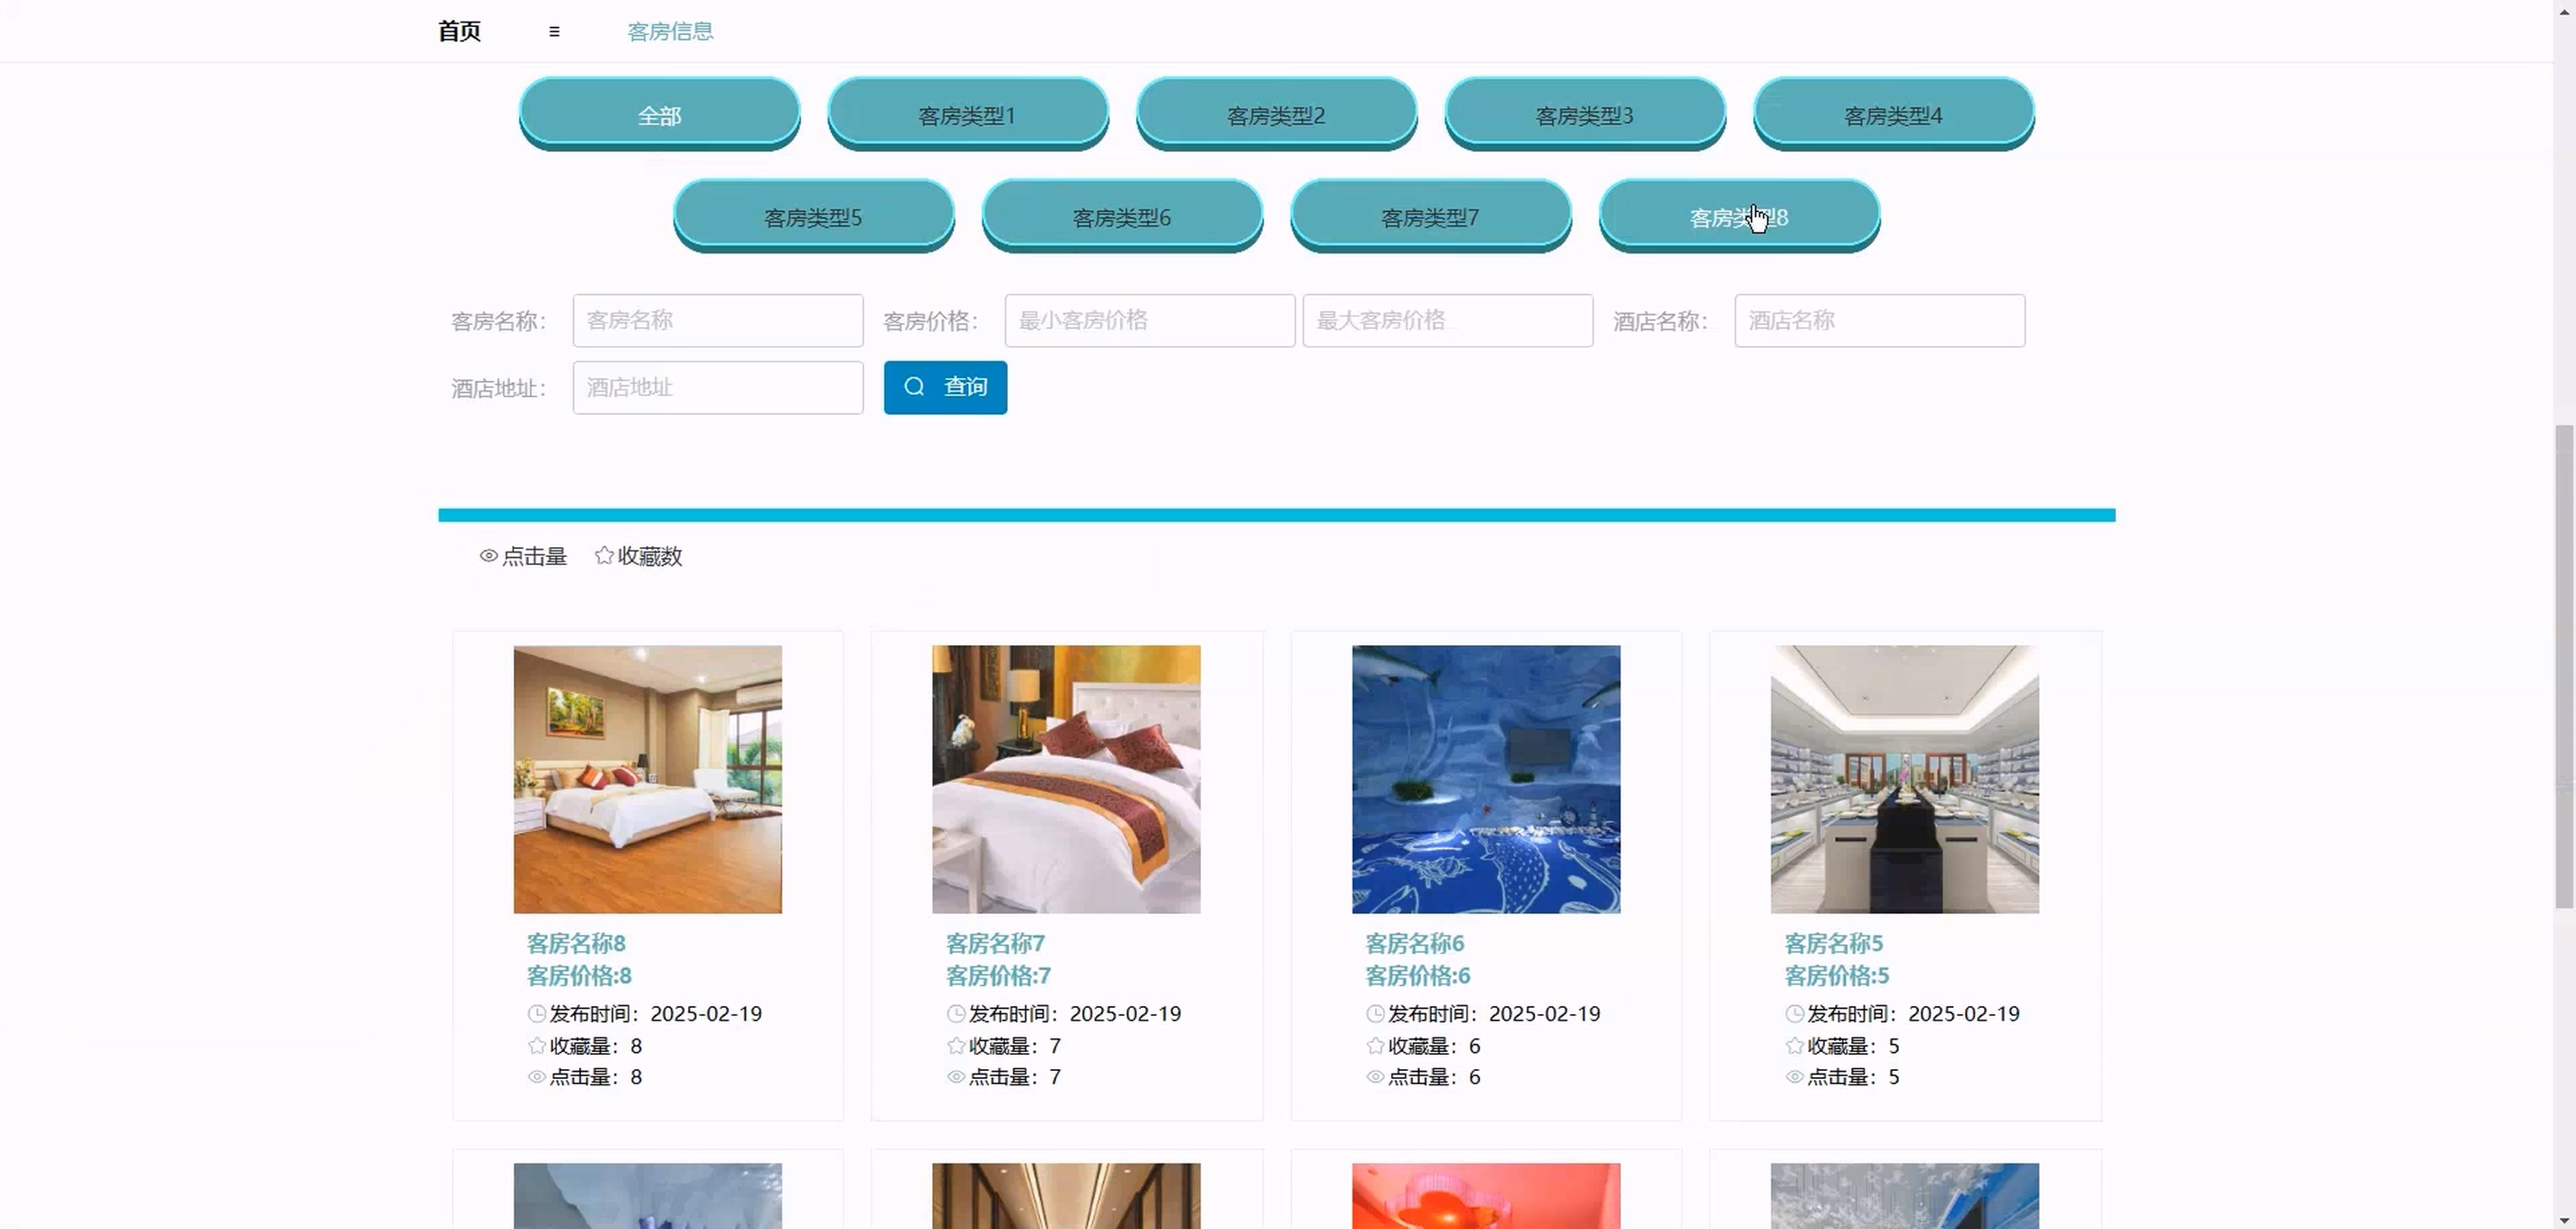Click the page vertical scrollbar
The height and width of the screenshot is (1229, 2576).
(2563, 666)
